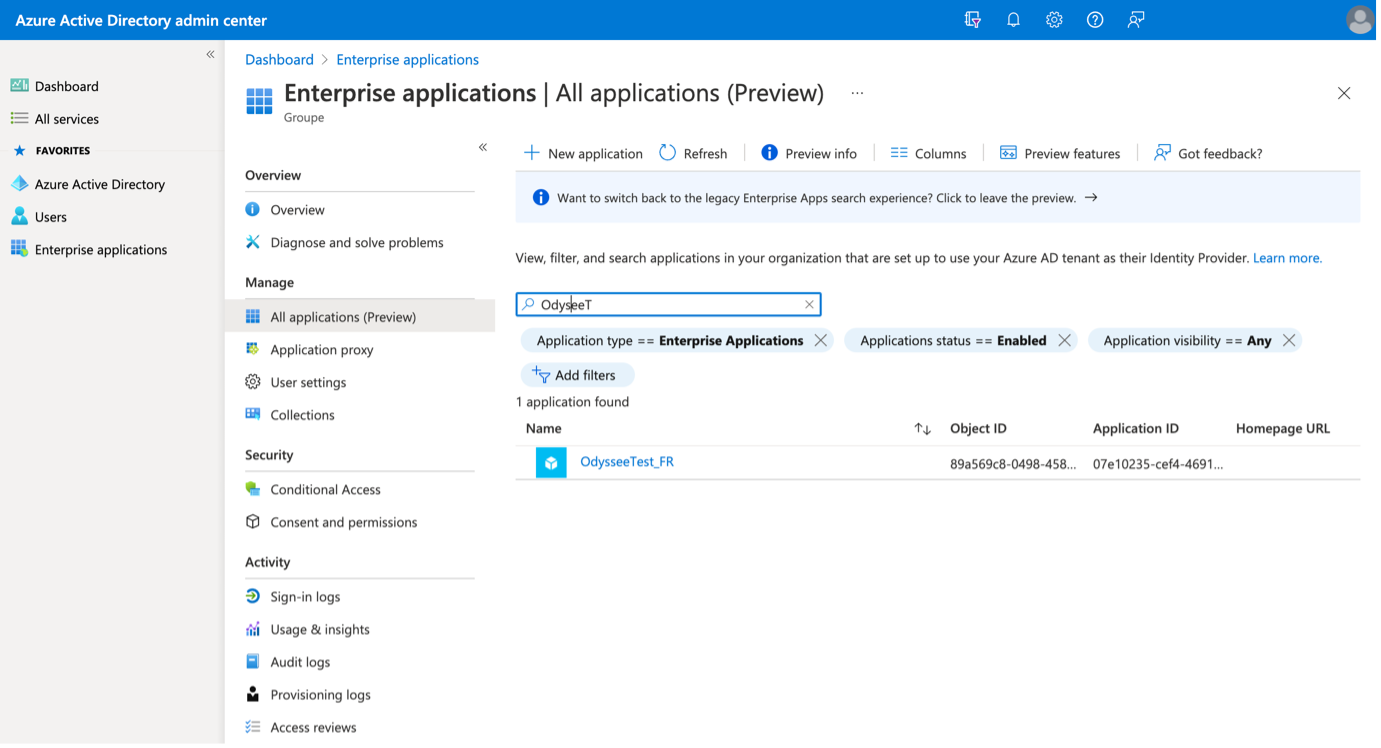Close the Enterprise applications blade

[1344, 93]
